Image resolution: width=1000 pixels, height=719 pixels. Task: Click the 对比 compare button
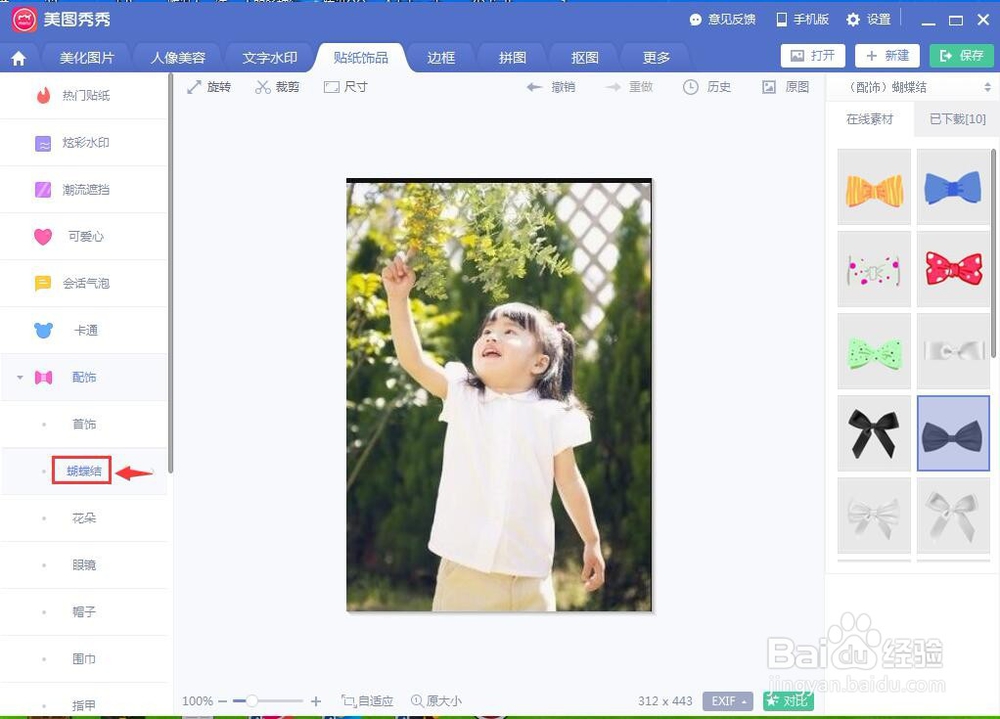coord(788,701)
